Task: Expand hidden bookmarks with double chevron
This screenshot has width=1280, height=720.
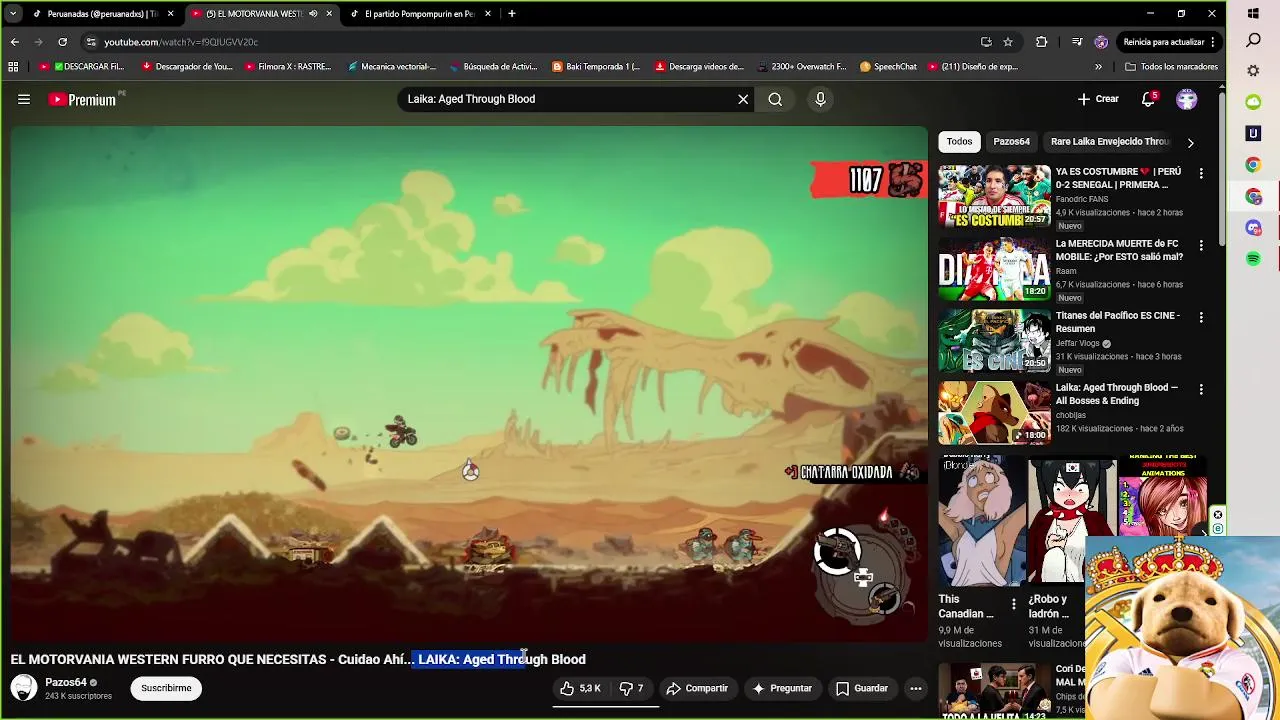Action: [1098, 67]
